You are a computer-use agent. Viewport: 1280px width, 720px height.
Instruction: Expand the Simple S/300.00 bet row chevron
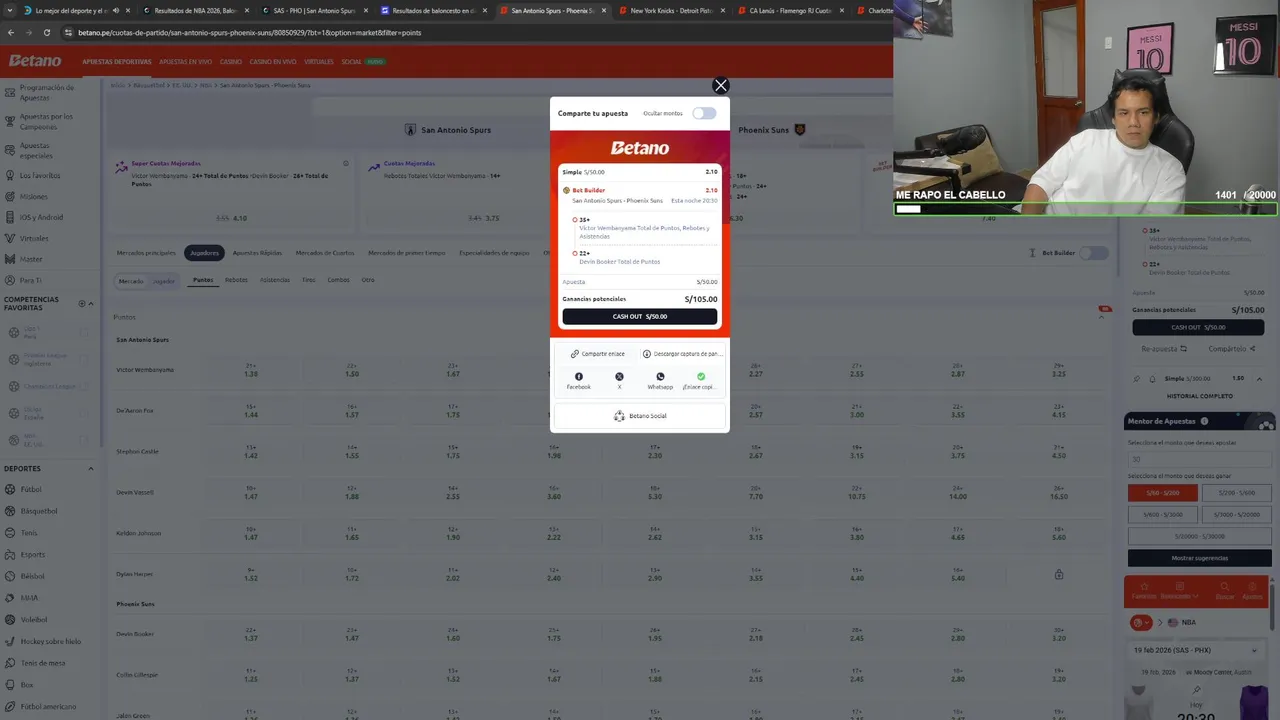tap(1259, 379)
